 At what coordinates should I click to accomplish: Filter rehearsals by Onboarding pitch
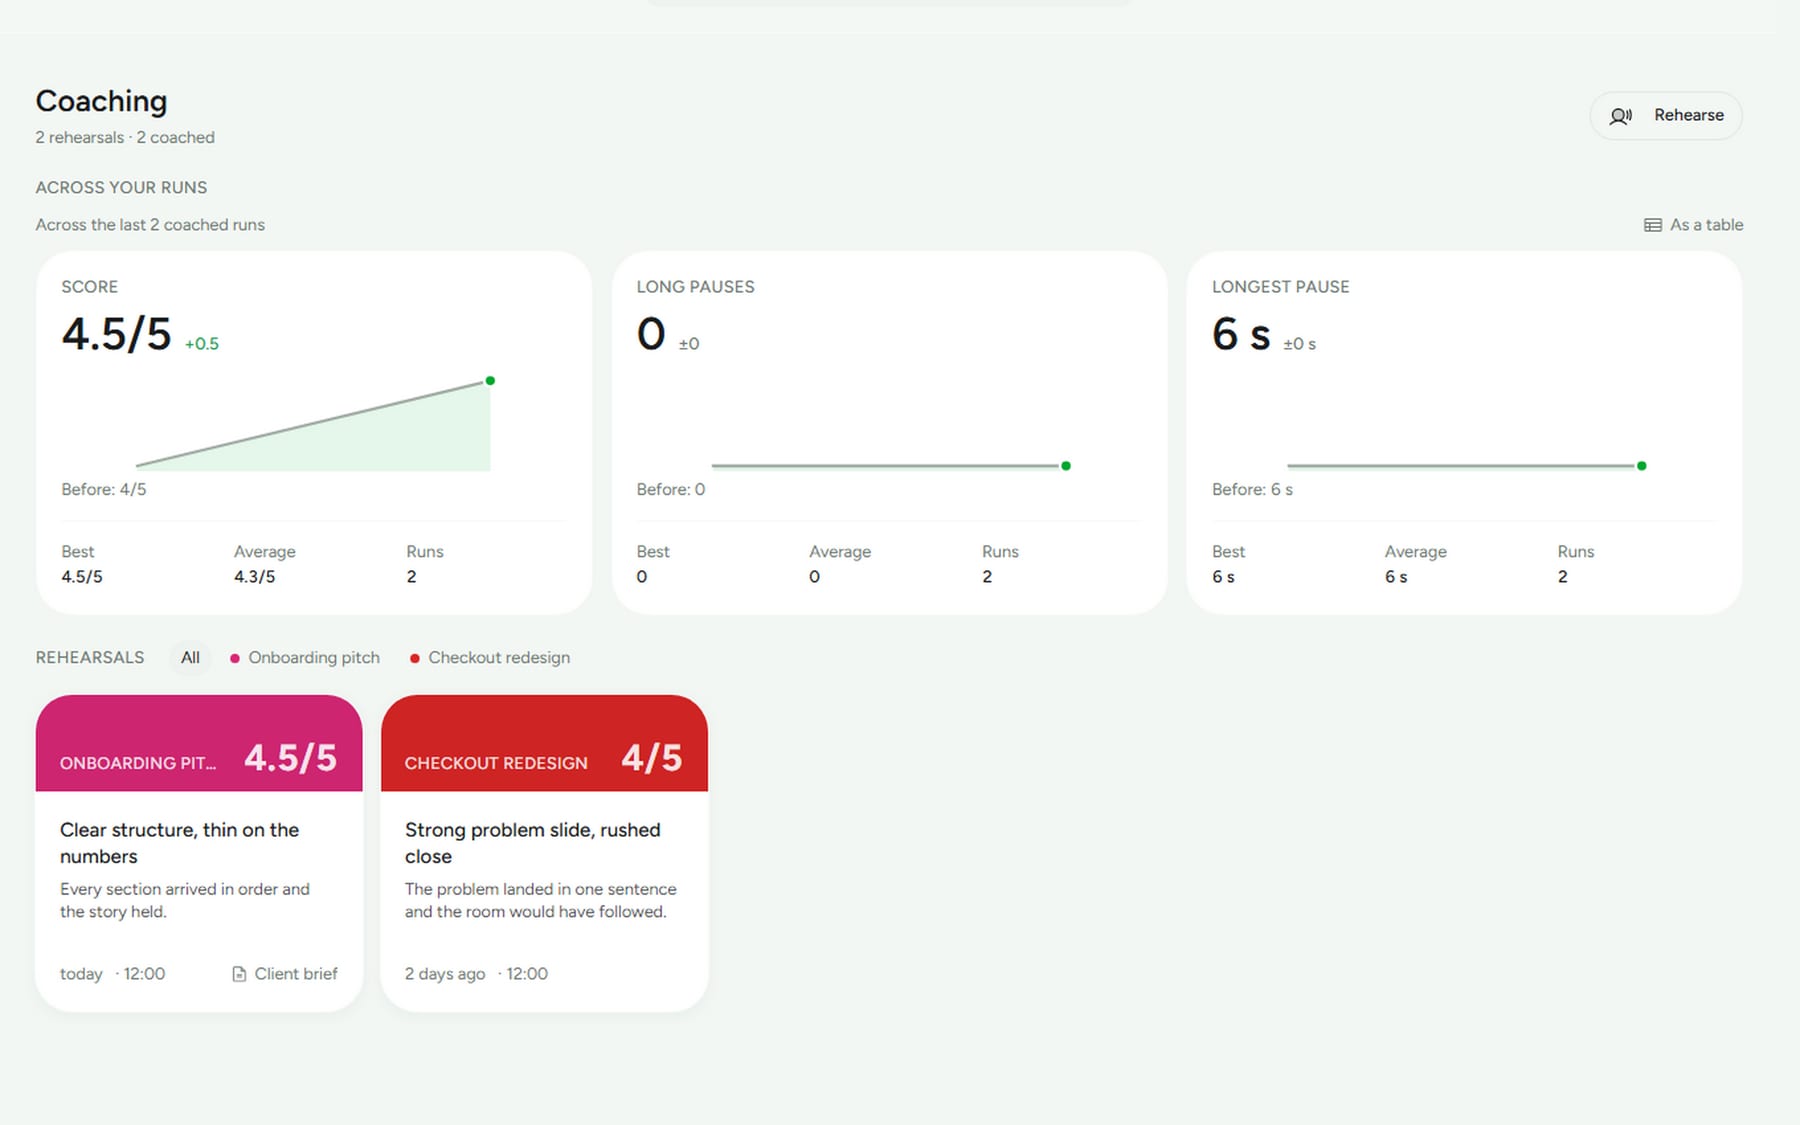[x=305, y=657]
